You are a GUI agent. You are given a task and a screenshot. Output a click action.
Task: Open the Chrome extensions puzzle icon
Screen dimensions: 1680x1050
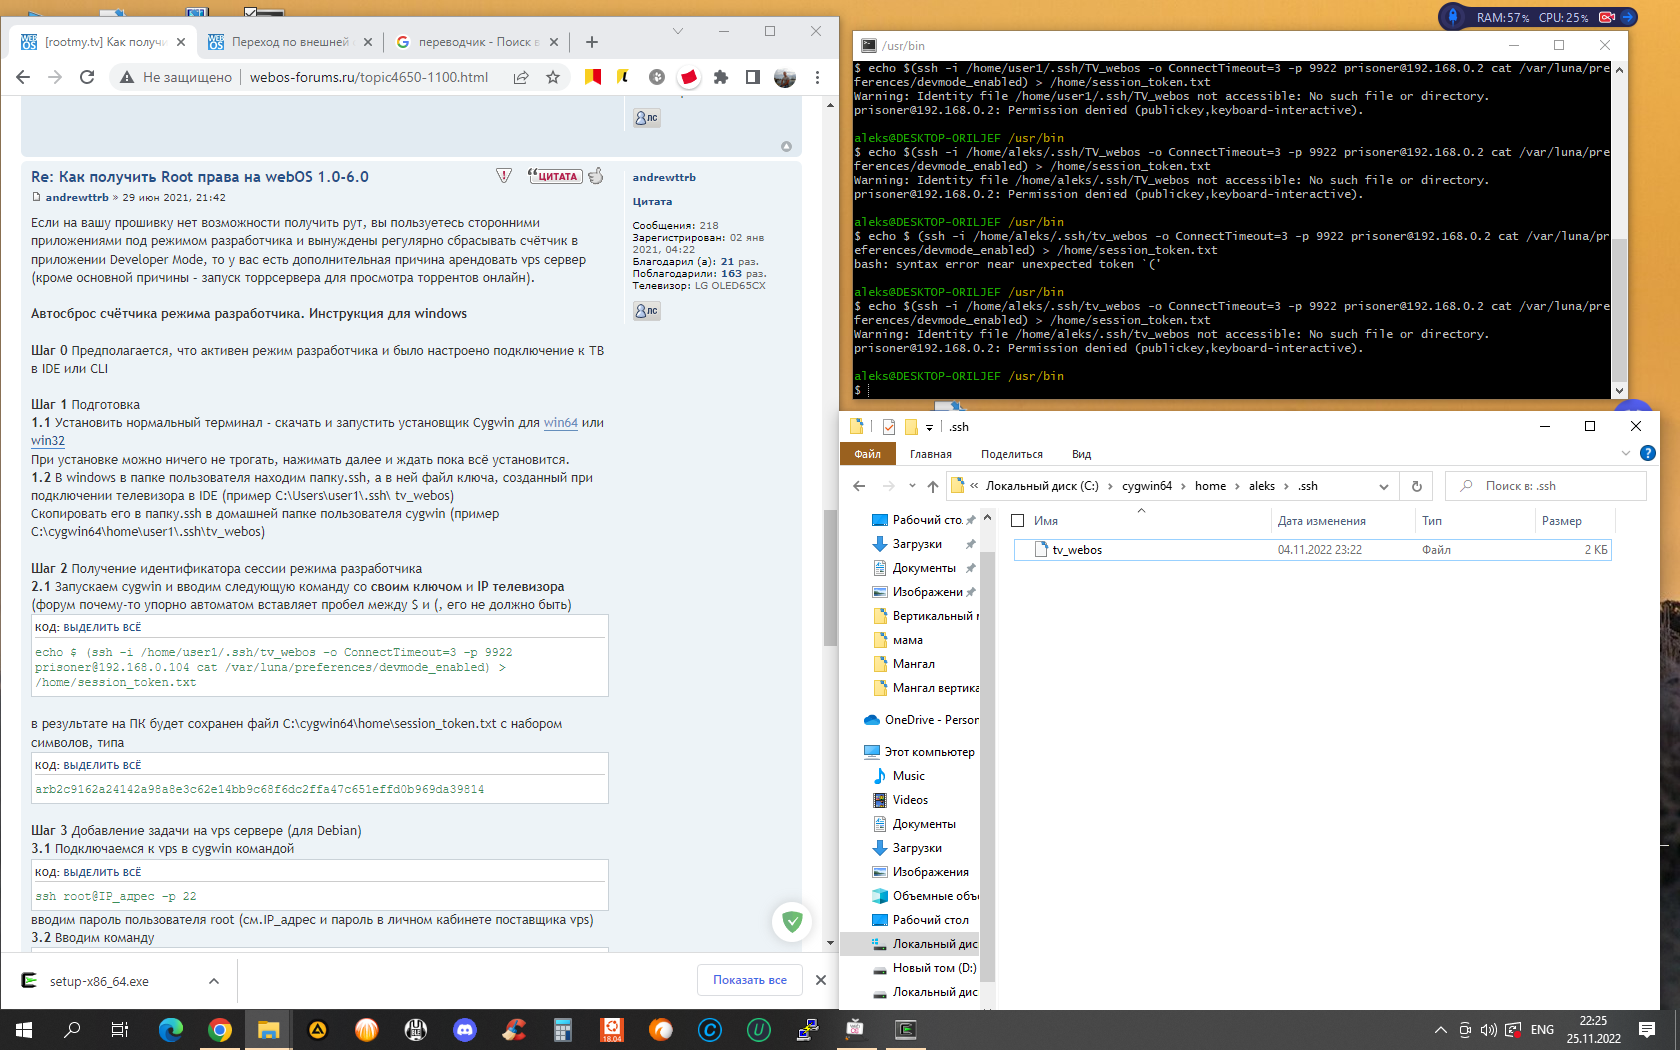point(720,77)
